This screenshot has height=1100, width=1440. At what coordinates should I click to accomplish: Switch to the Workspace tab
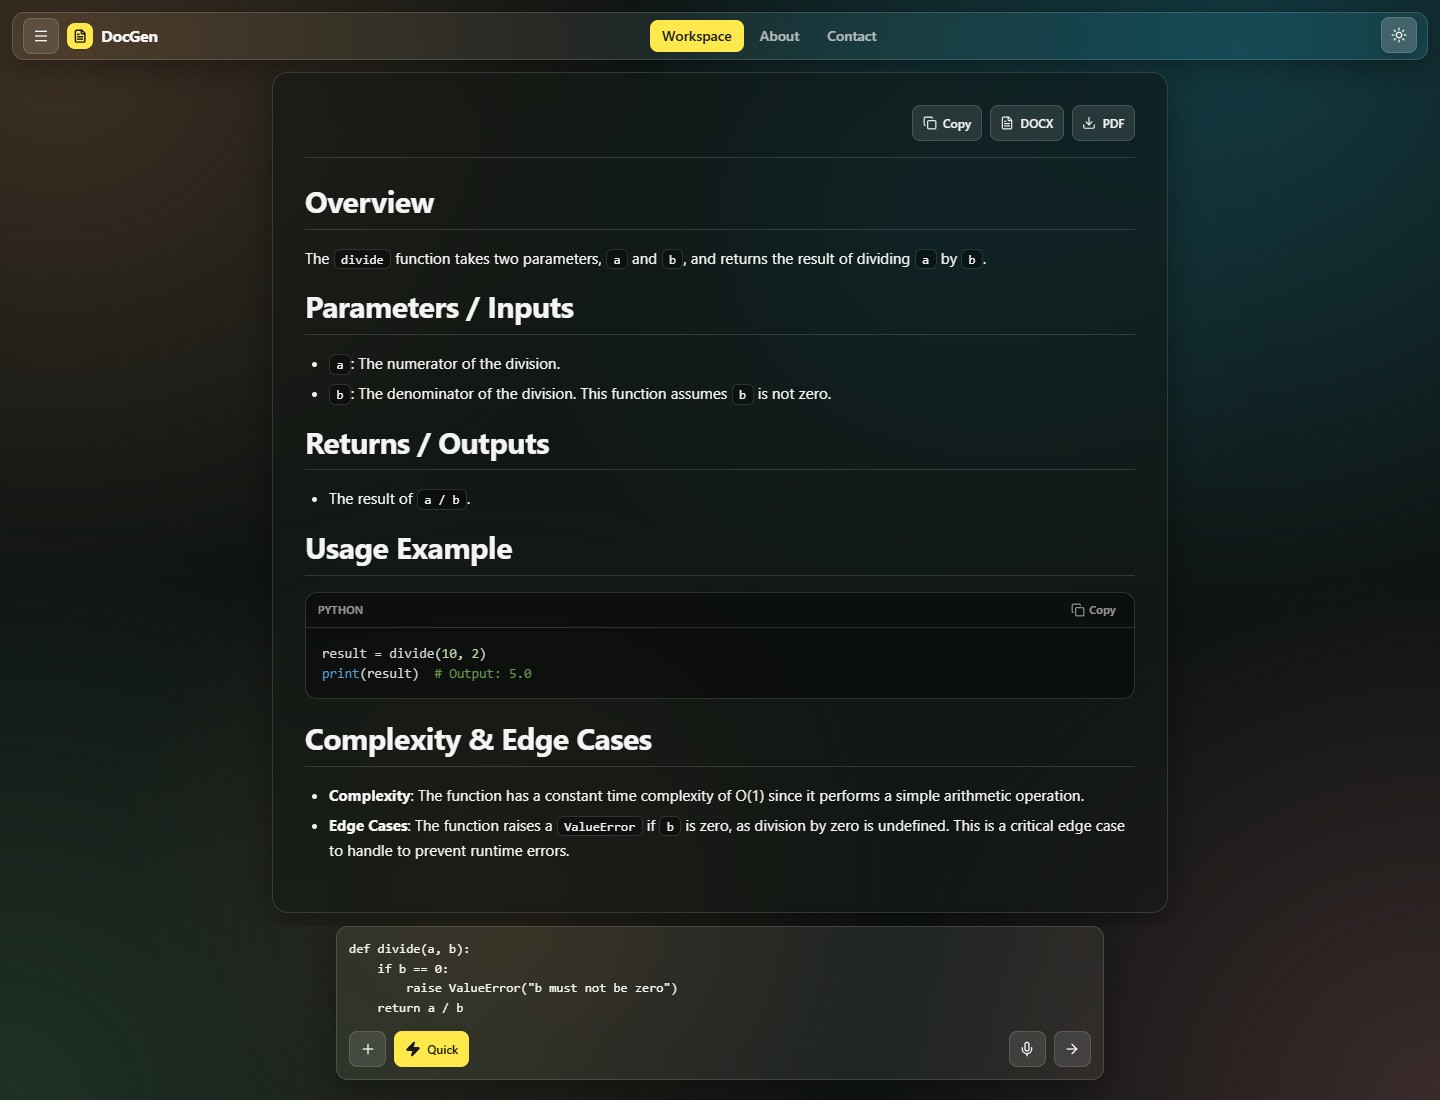point(697,36)
